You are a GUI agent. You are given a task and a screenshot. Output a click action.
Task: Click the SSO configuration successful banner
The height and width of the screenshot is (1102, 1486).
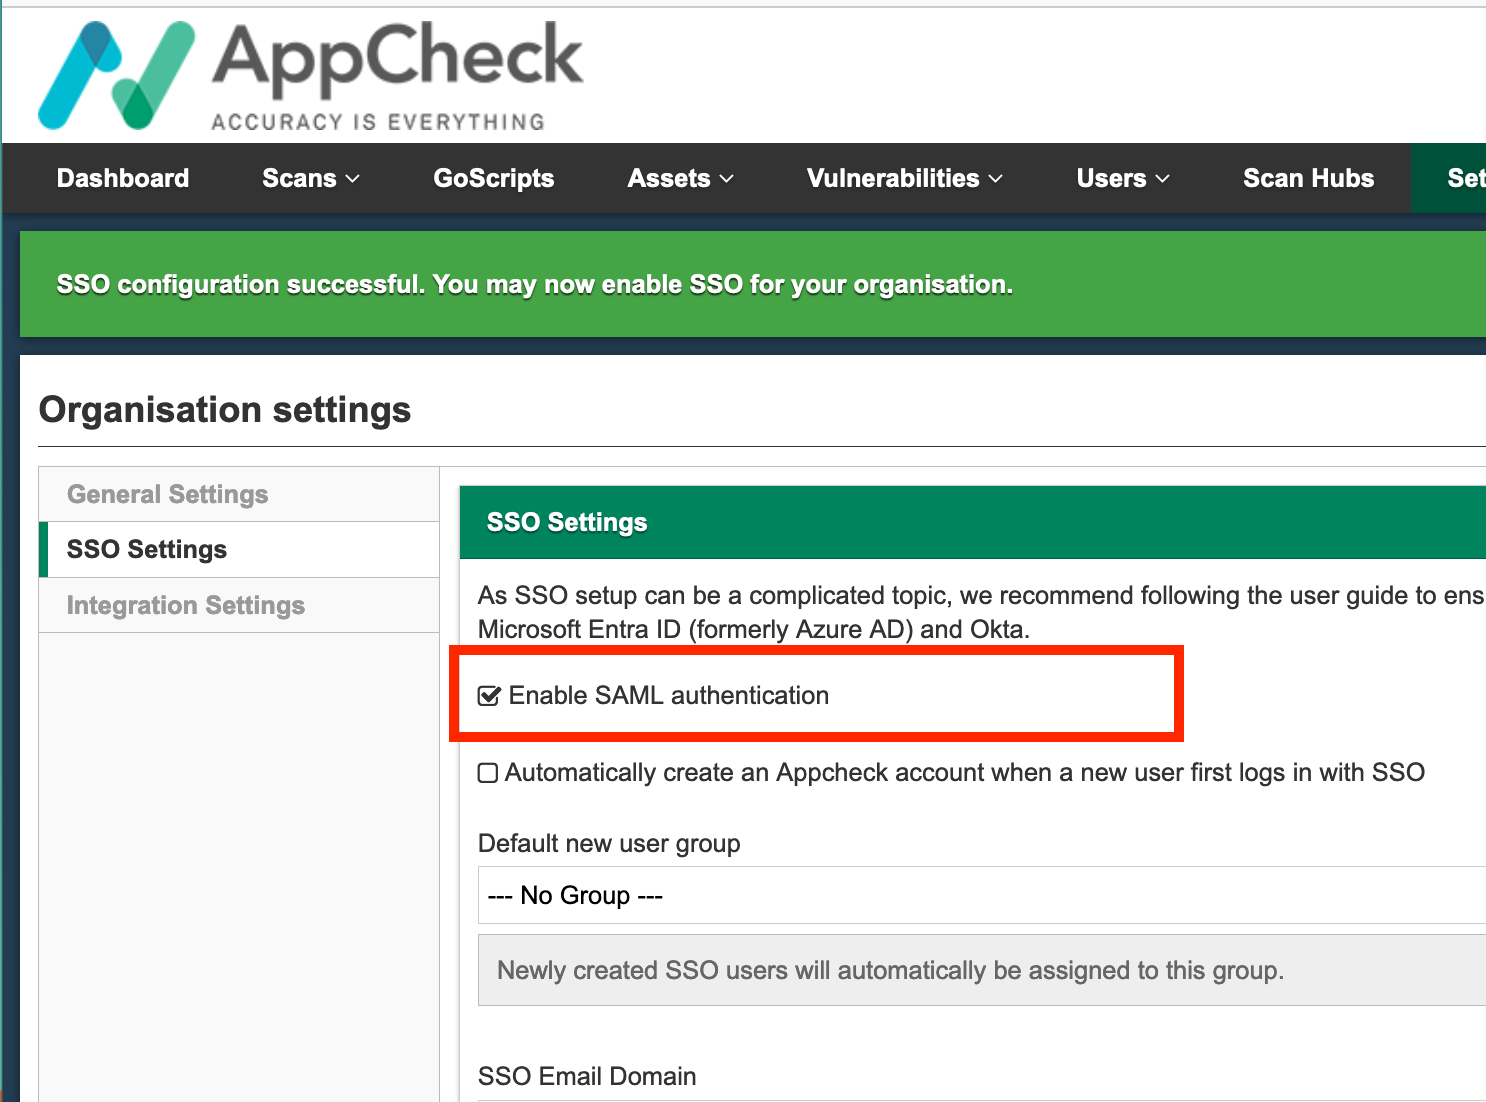coord(532,284)
